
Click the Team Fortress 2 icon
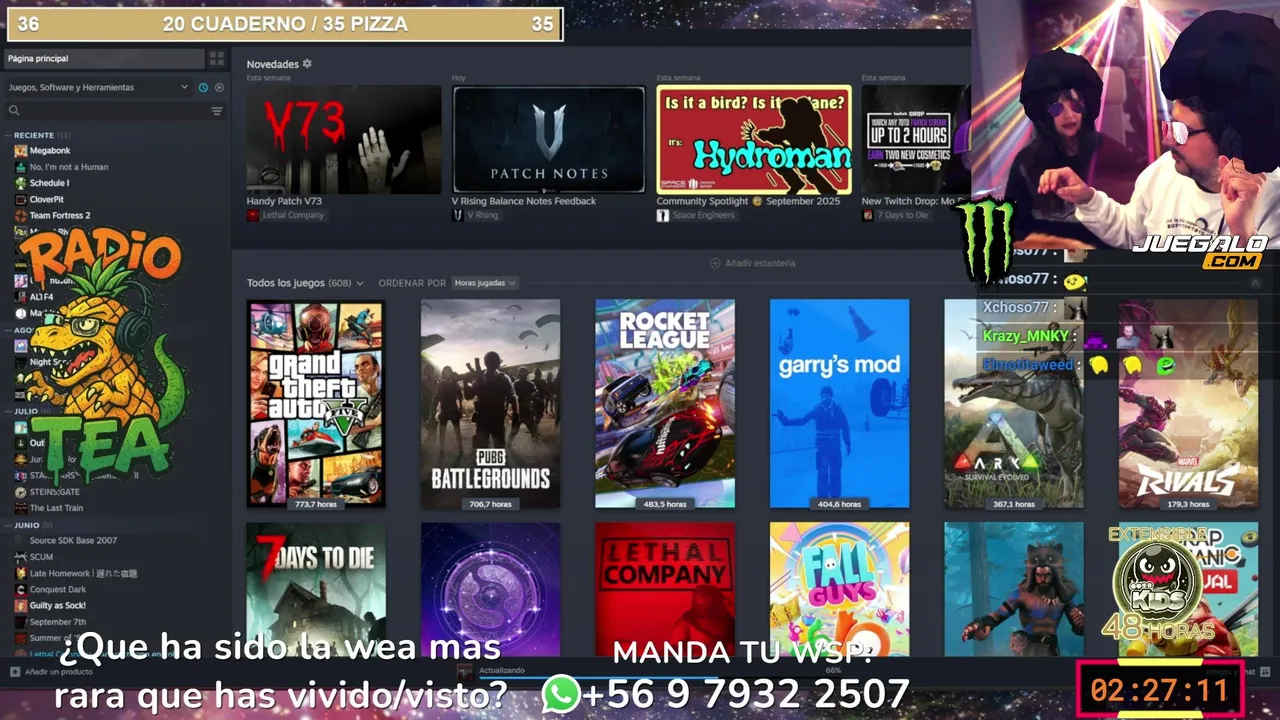click(20, 215)
